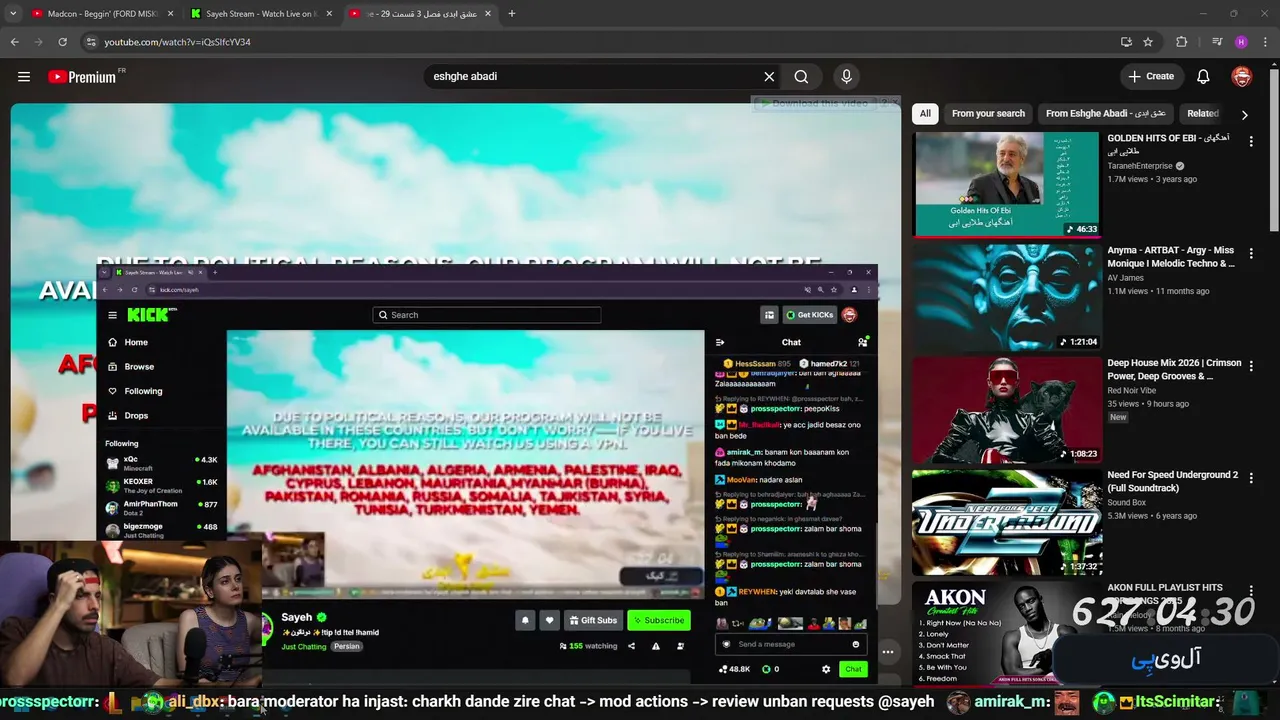Close the Madcon - Beggin' tab

170,14
